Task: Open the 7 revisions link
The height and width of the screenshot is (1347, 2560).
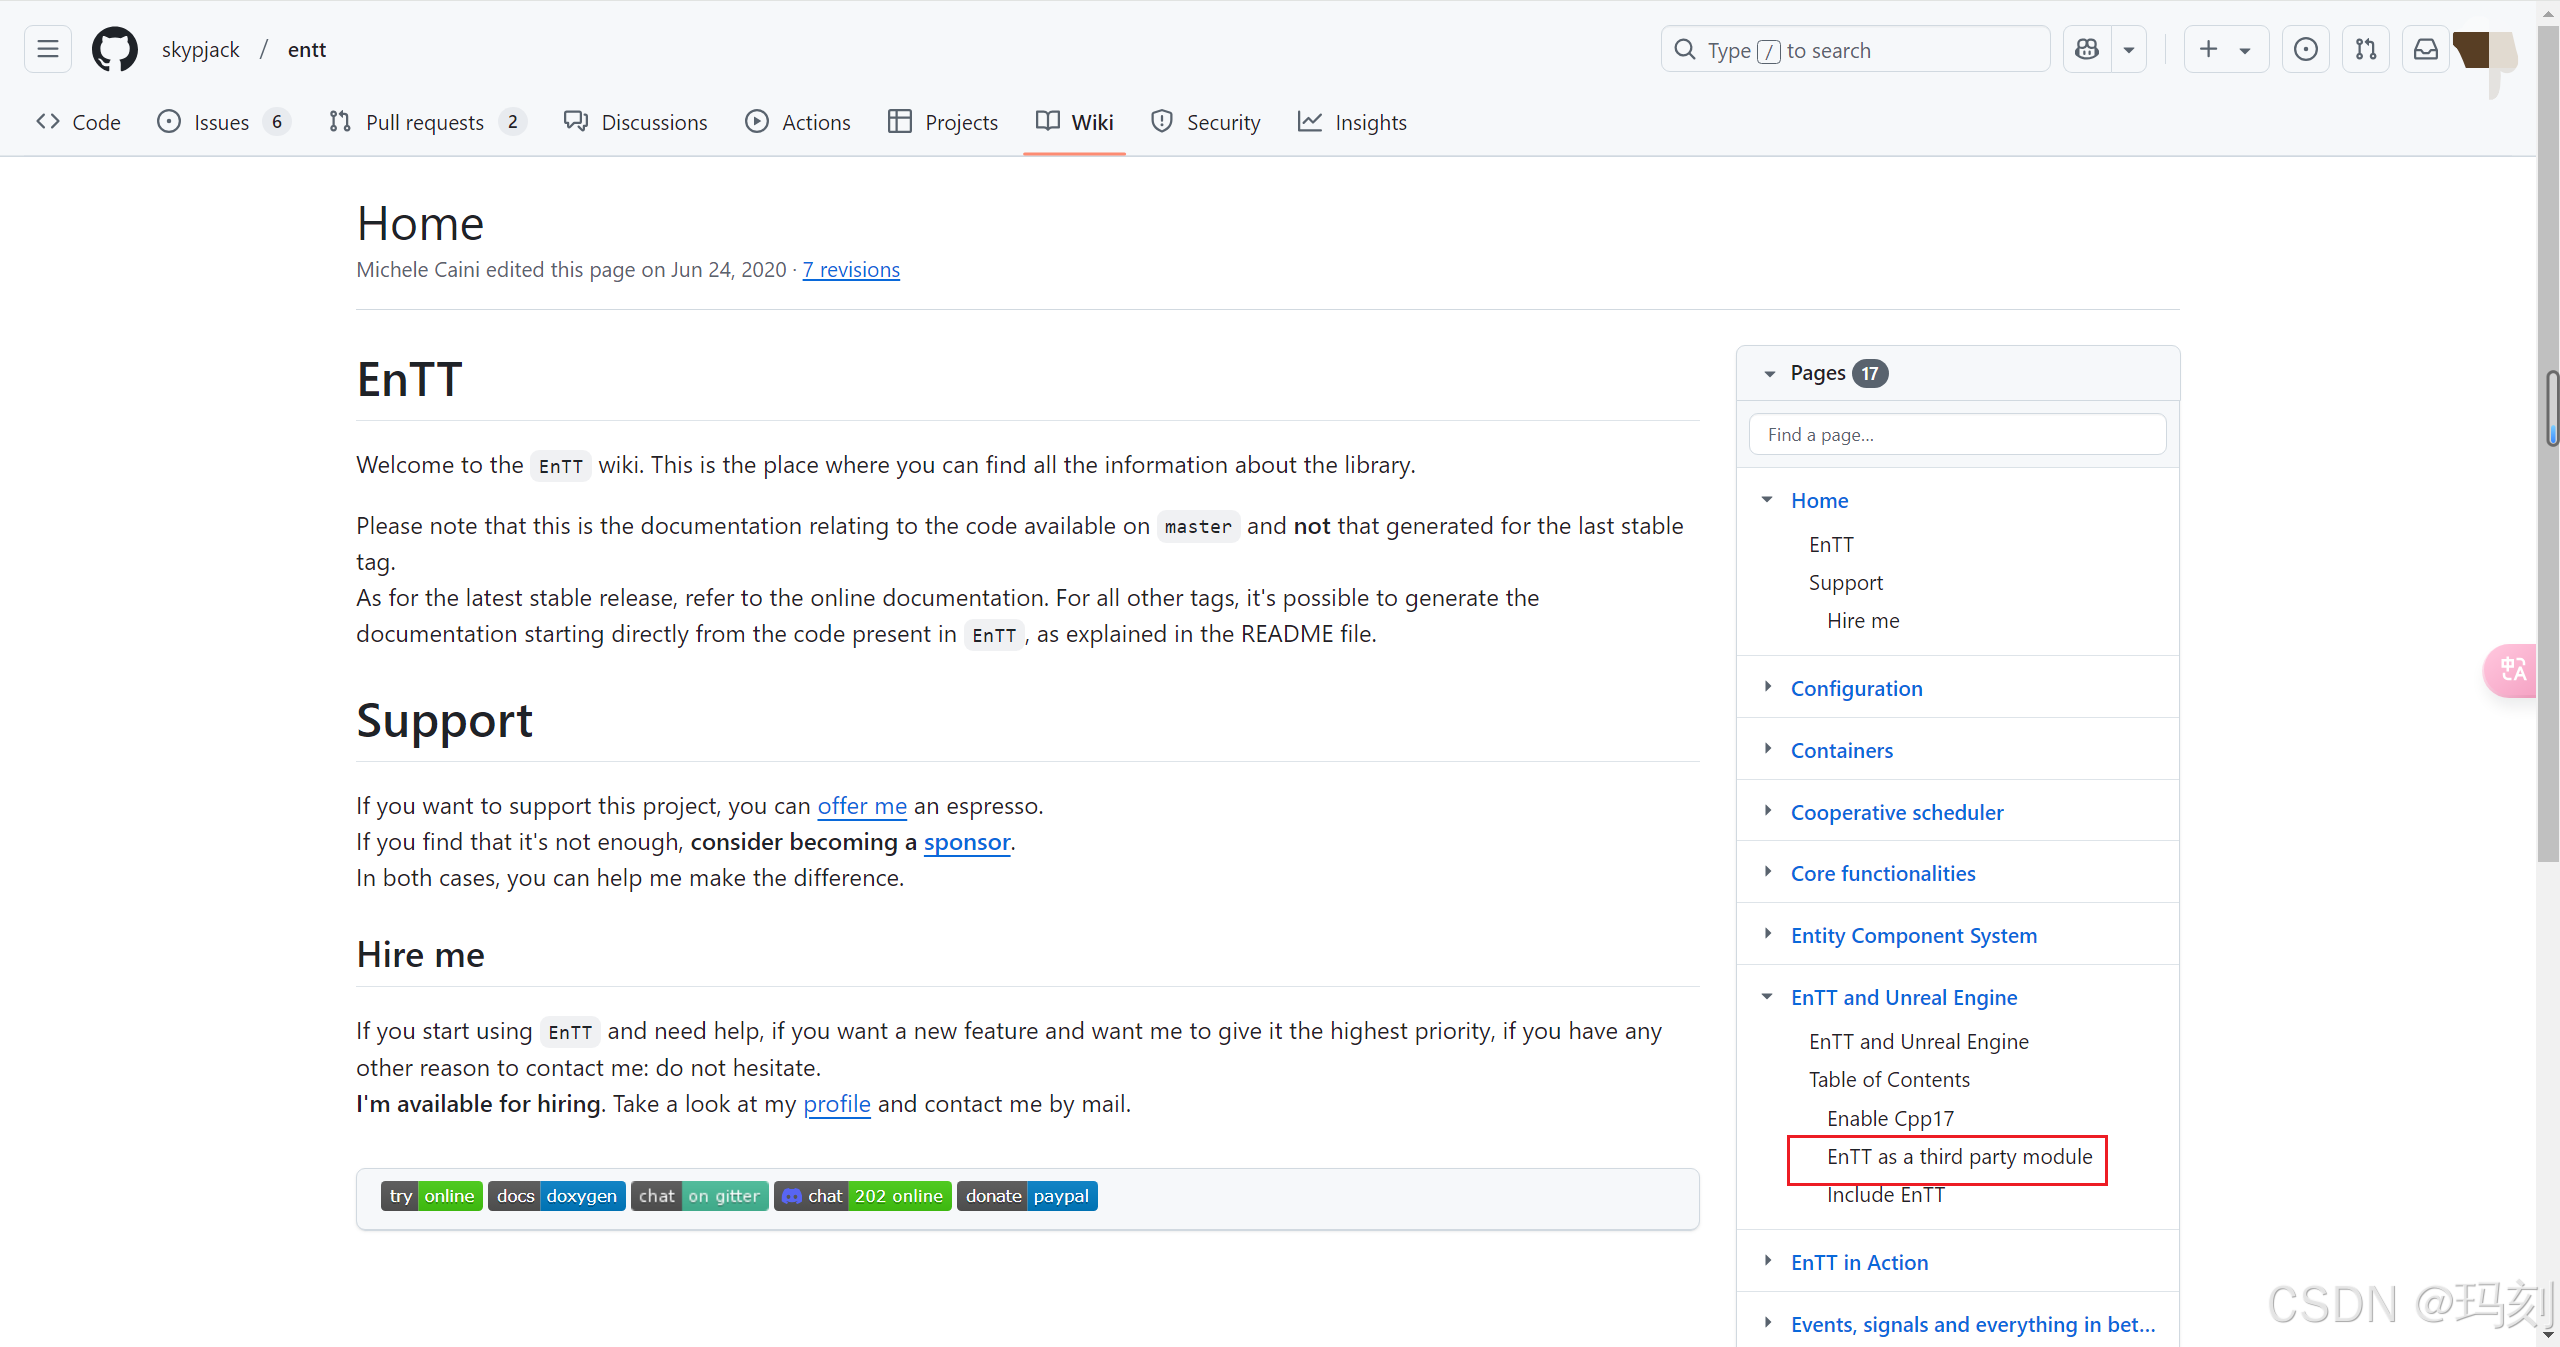Action: (851, 270)
